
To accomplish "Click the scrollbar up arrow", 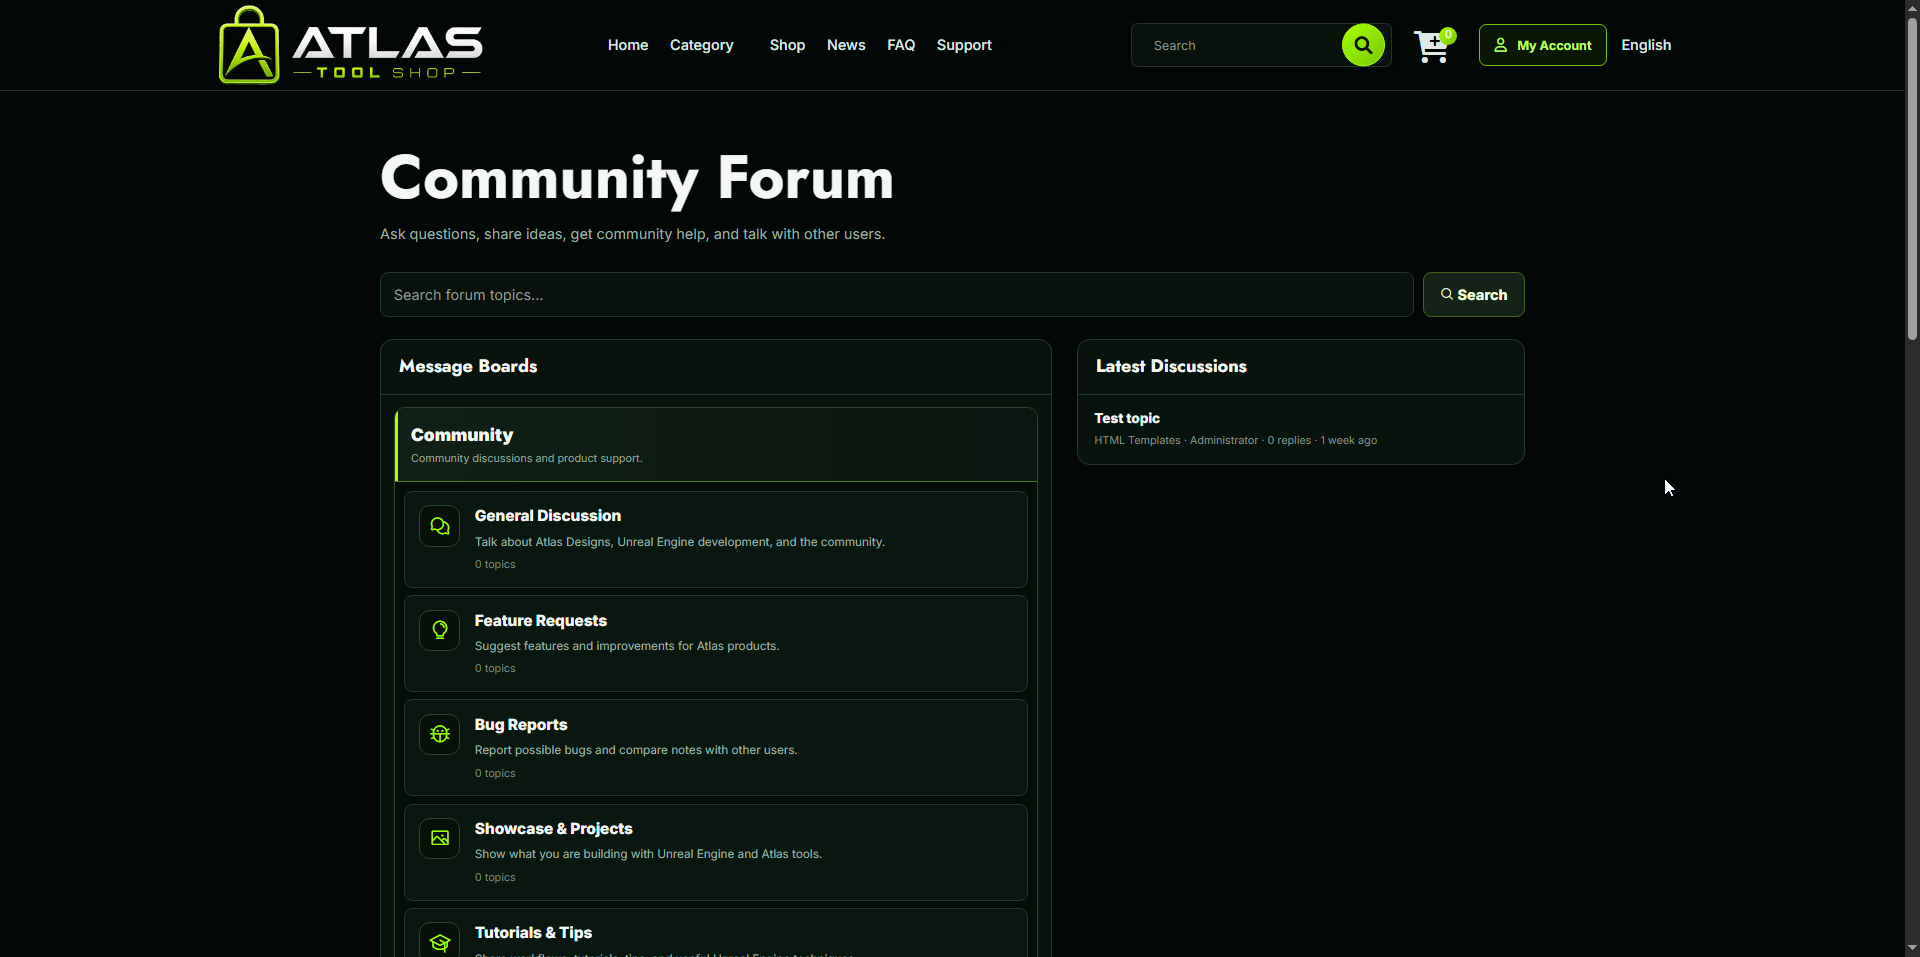I will click(x=1912, y=7).
